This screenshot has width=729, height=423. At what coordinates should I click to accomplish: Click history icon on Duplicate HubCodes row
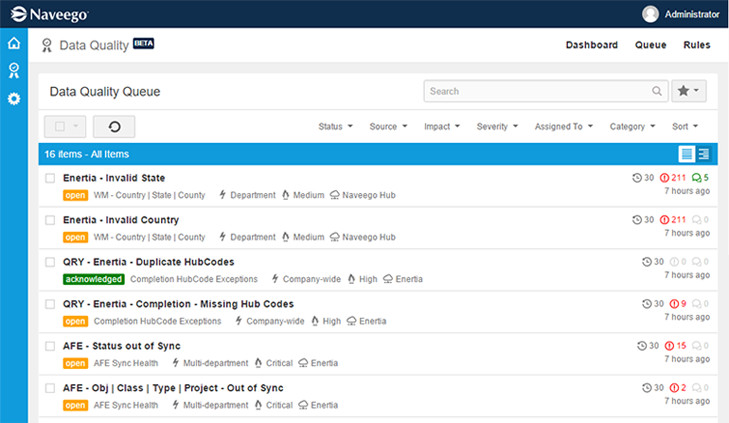point(646,262)
